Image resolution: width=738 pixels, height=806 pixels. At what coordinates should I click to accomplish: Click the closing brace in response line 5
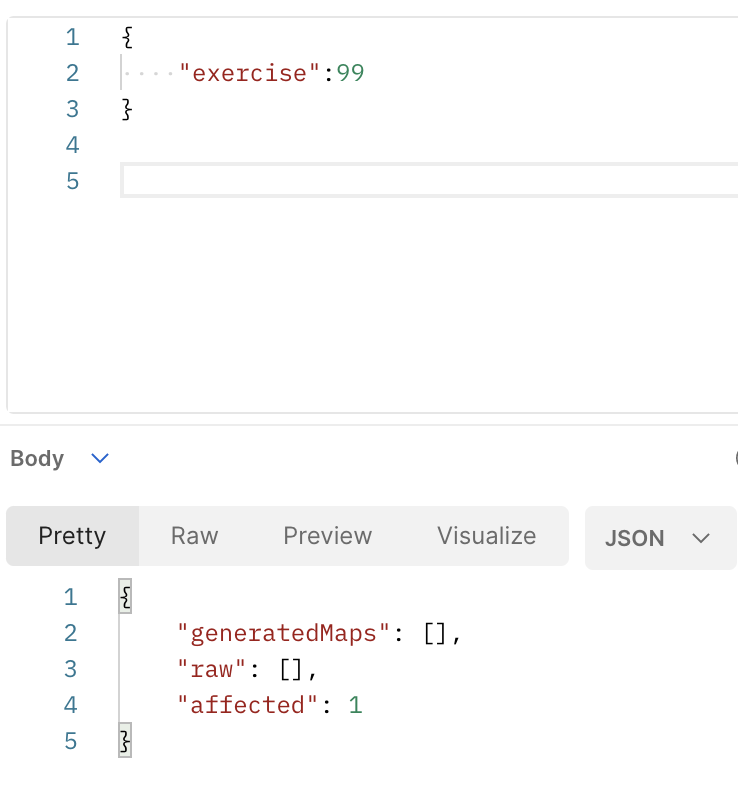click(x=125, y=741)
